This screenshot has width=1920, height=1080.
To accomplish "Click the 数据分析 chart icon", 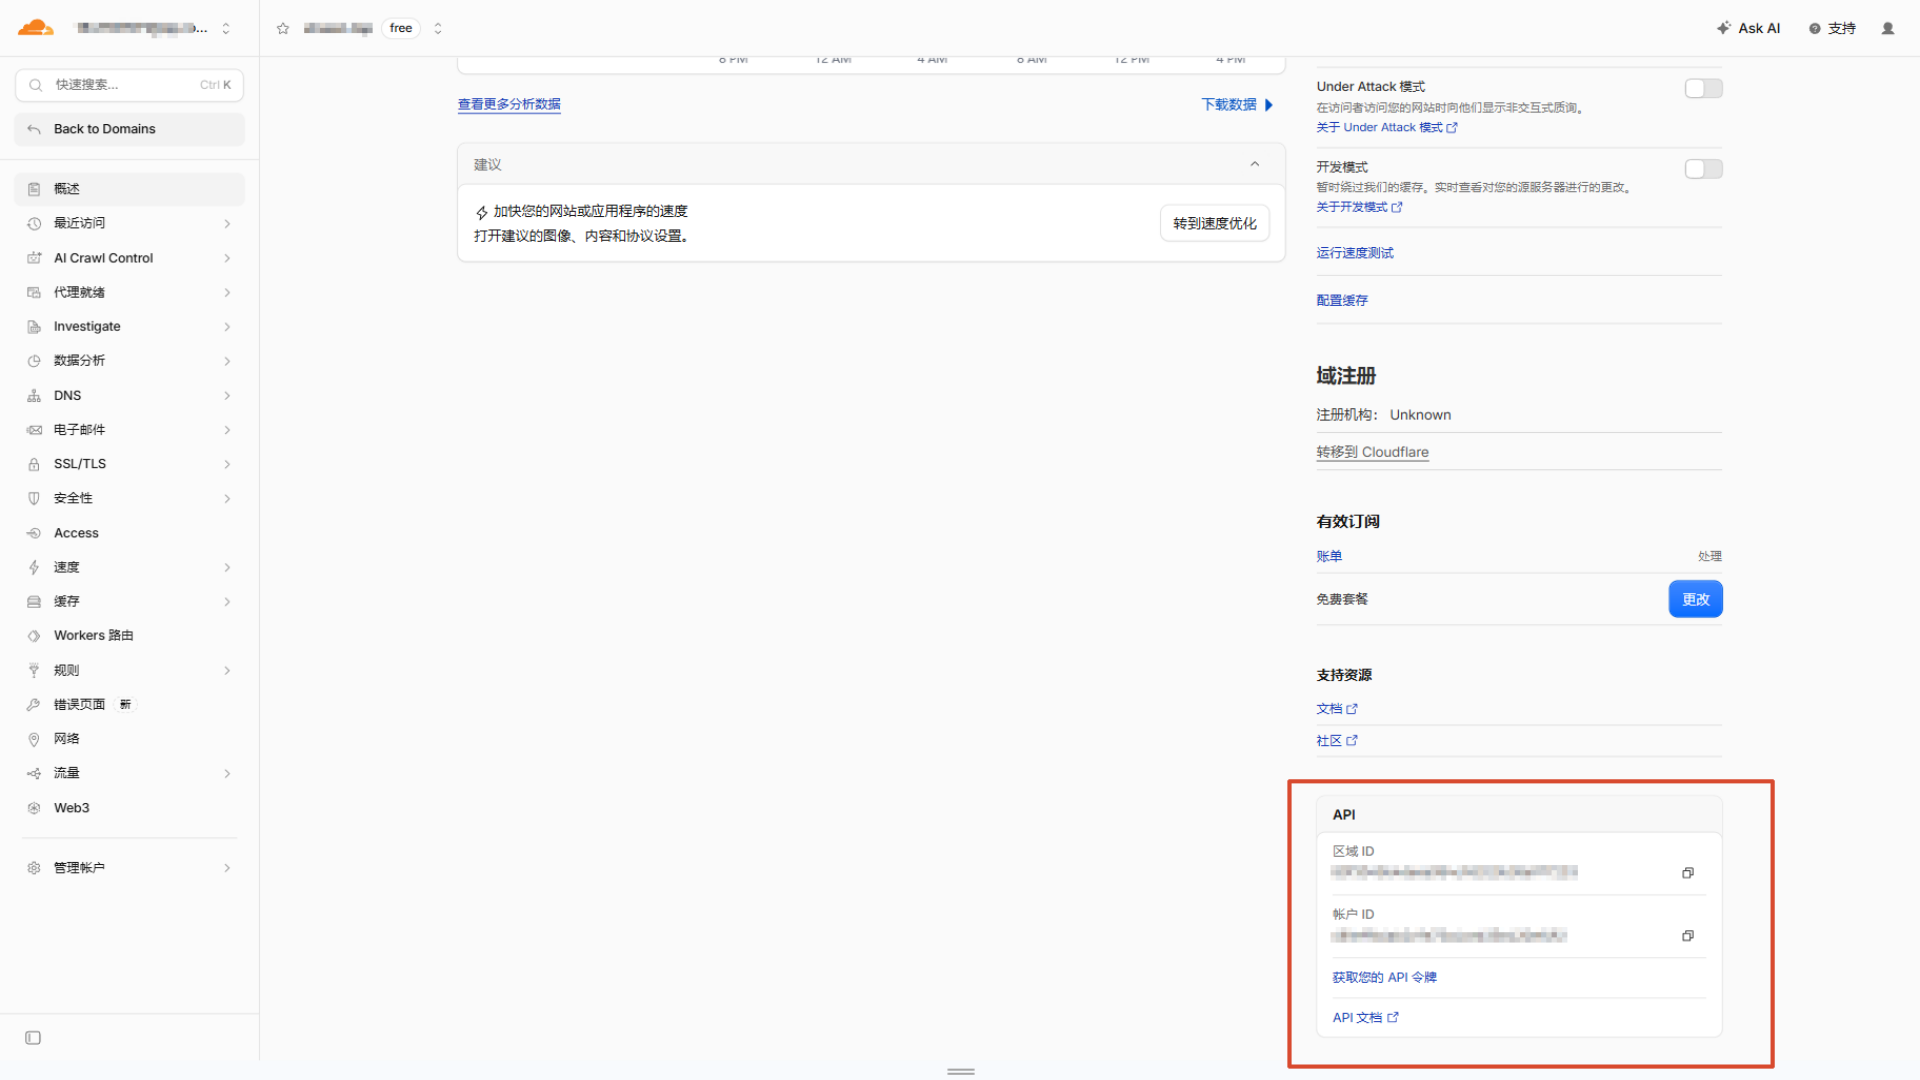I will [x=34, y=361].
